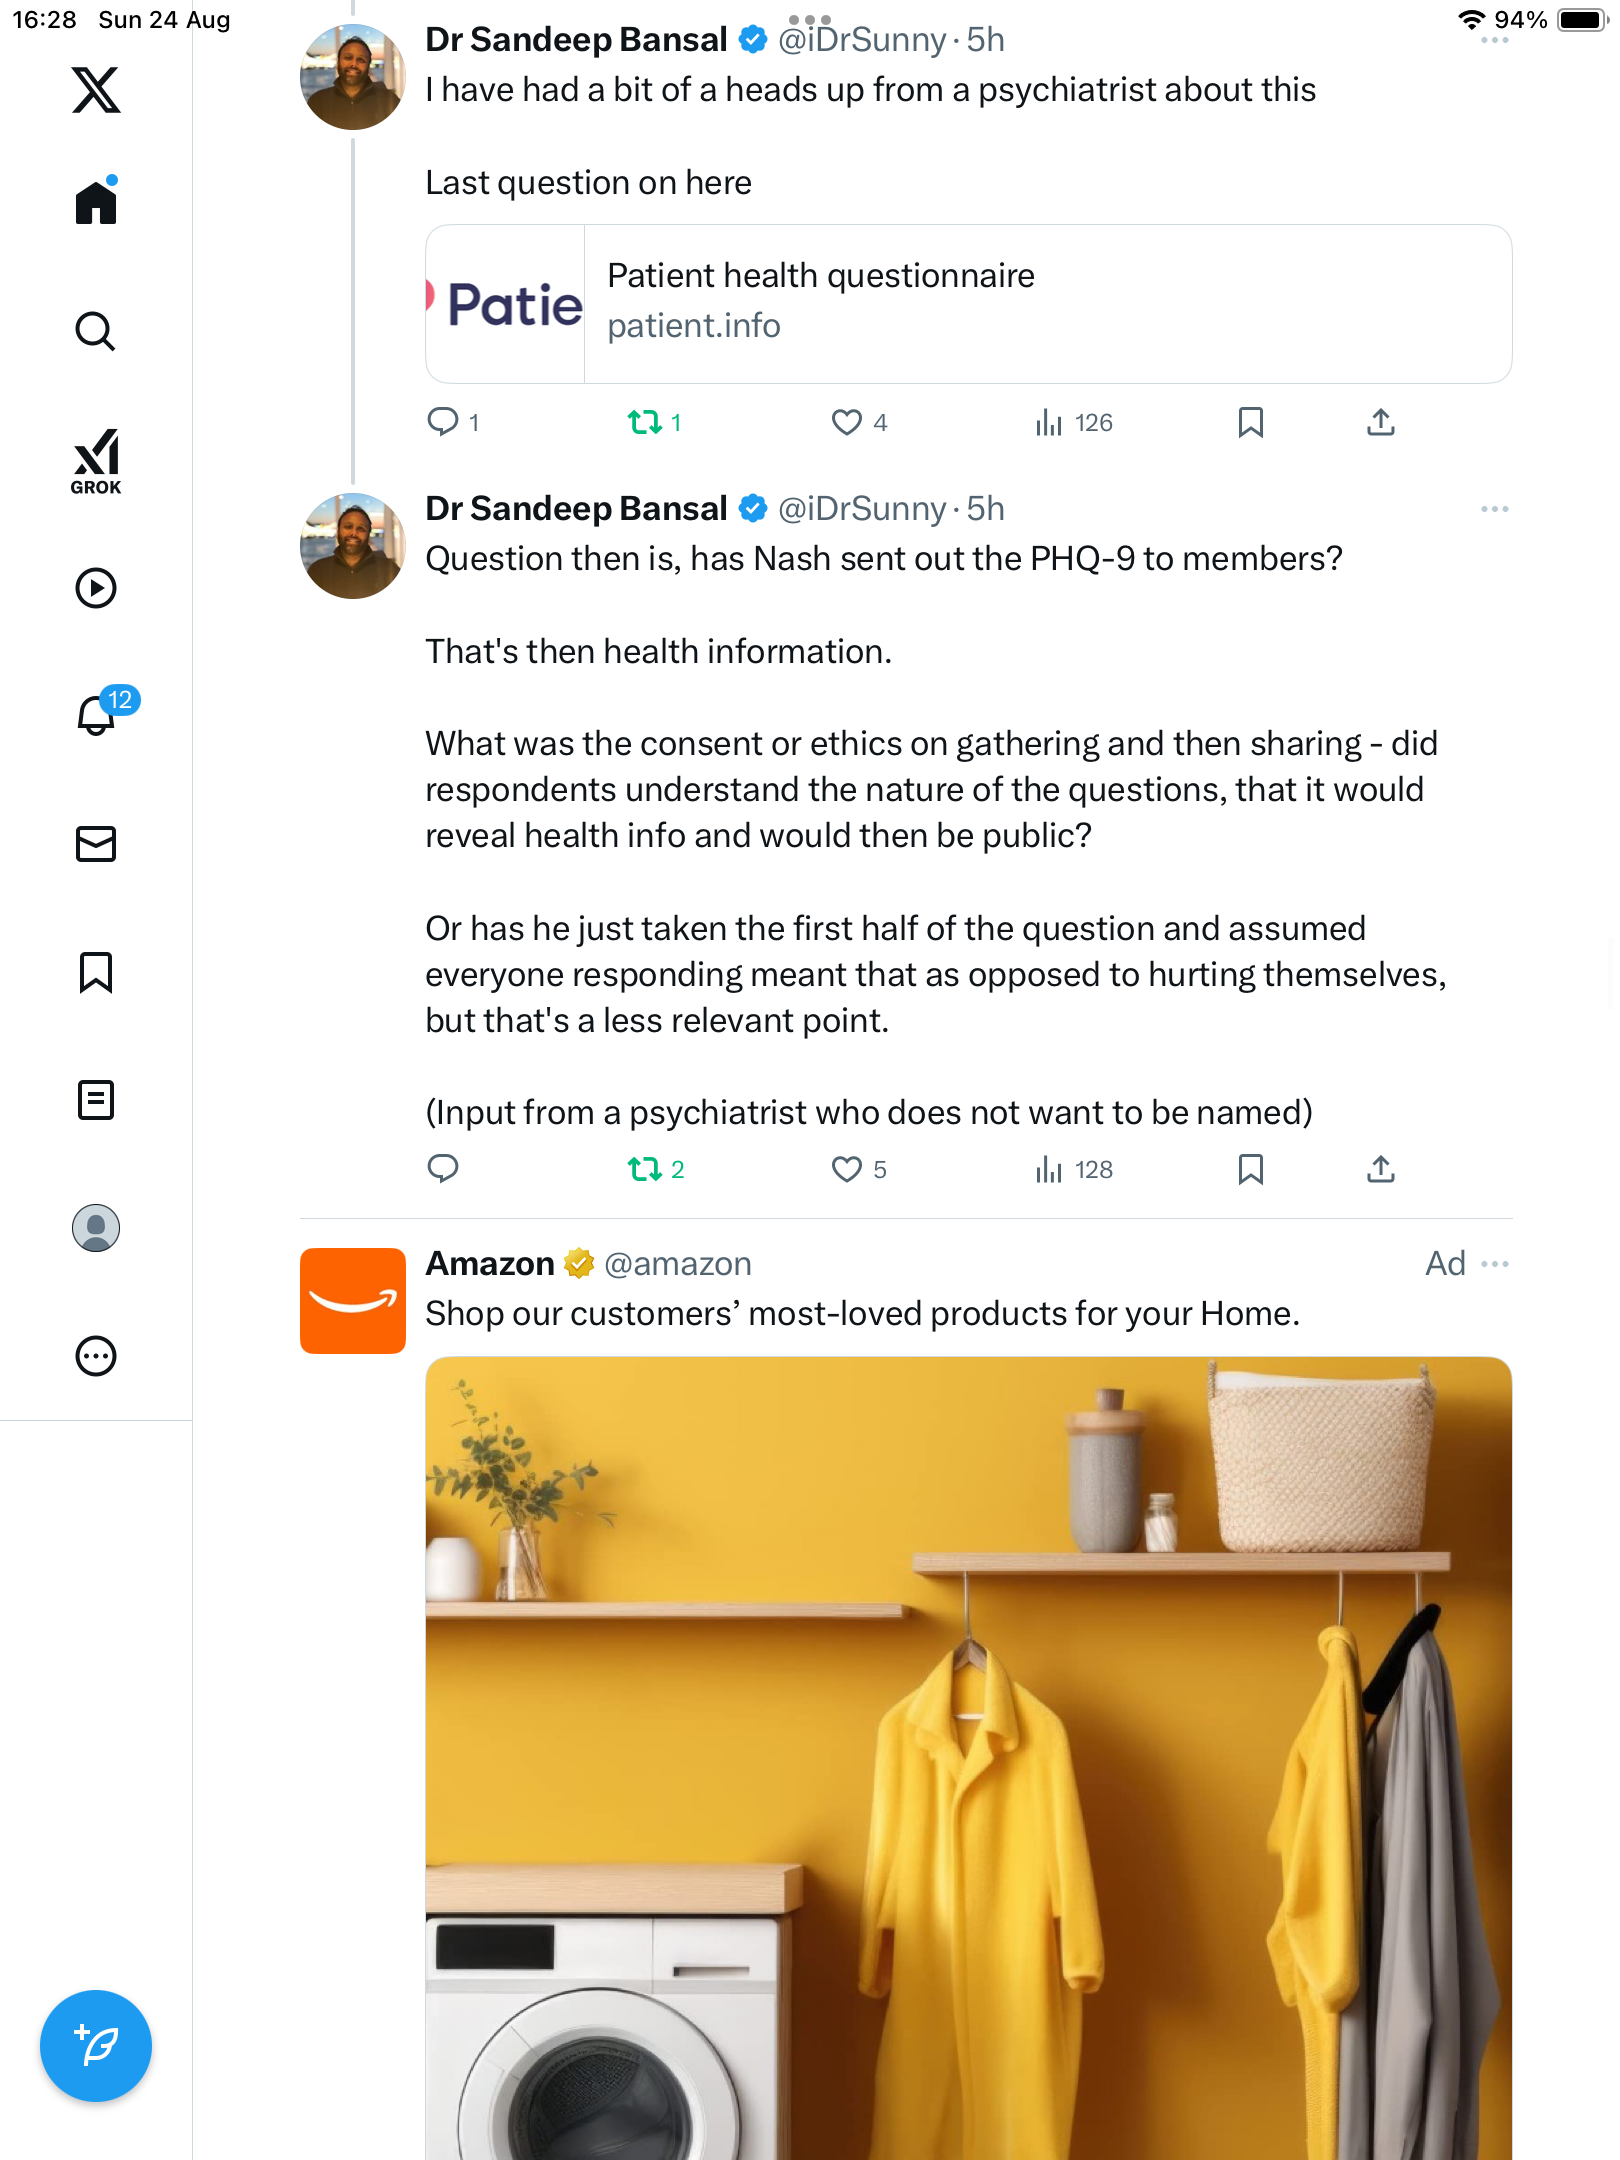Open notifications with 12 badge

[98, 715]
